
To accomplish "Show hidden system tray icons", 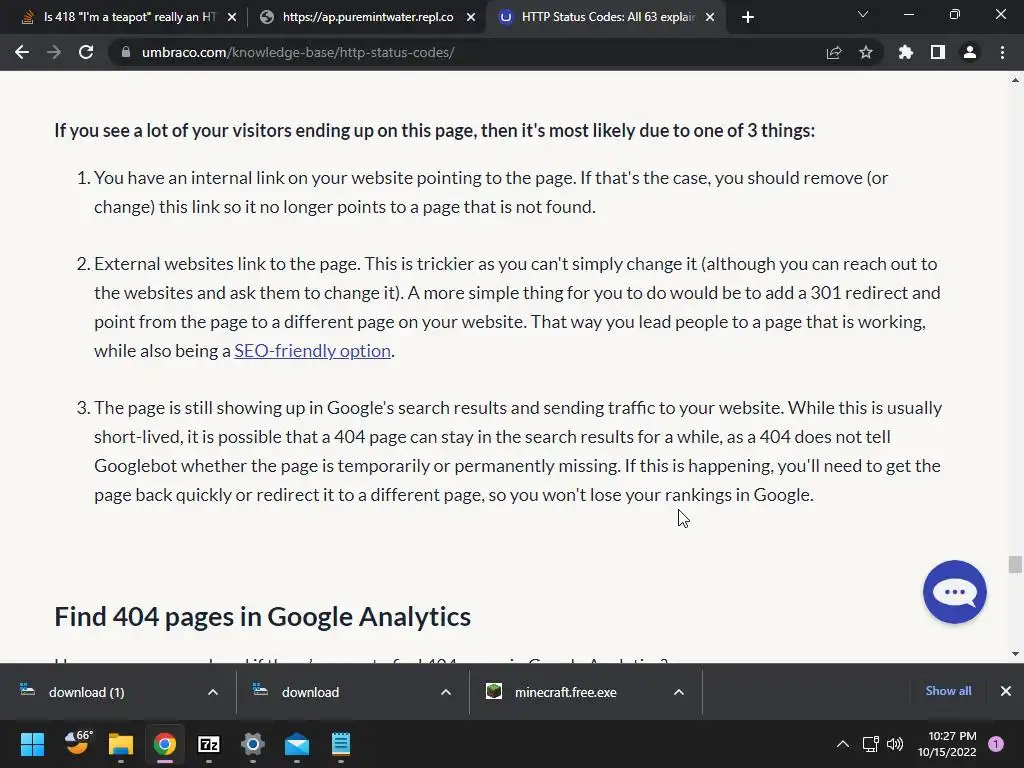I will [x=842, y=744].
